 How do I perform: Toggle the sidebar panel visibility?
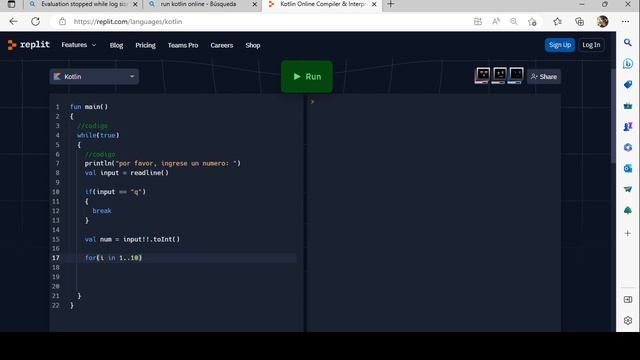pyautogui.click(x=628, y=300)
